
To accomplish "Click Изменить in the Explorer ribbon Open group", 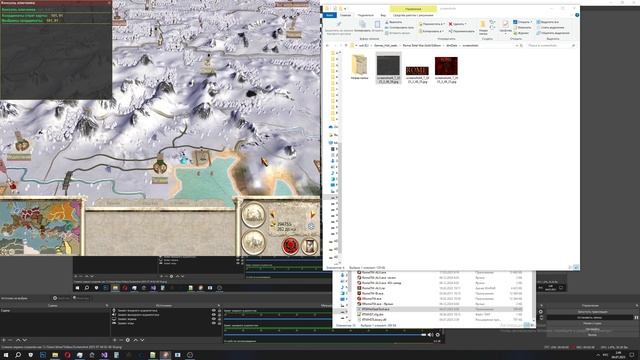I will [x=522, y=27].
